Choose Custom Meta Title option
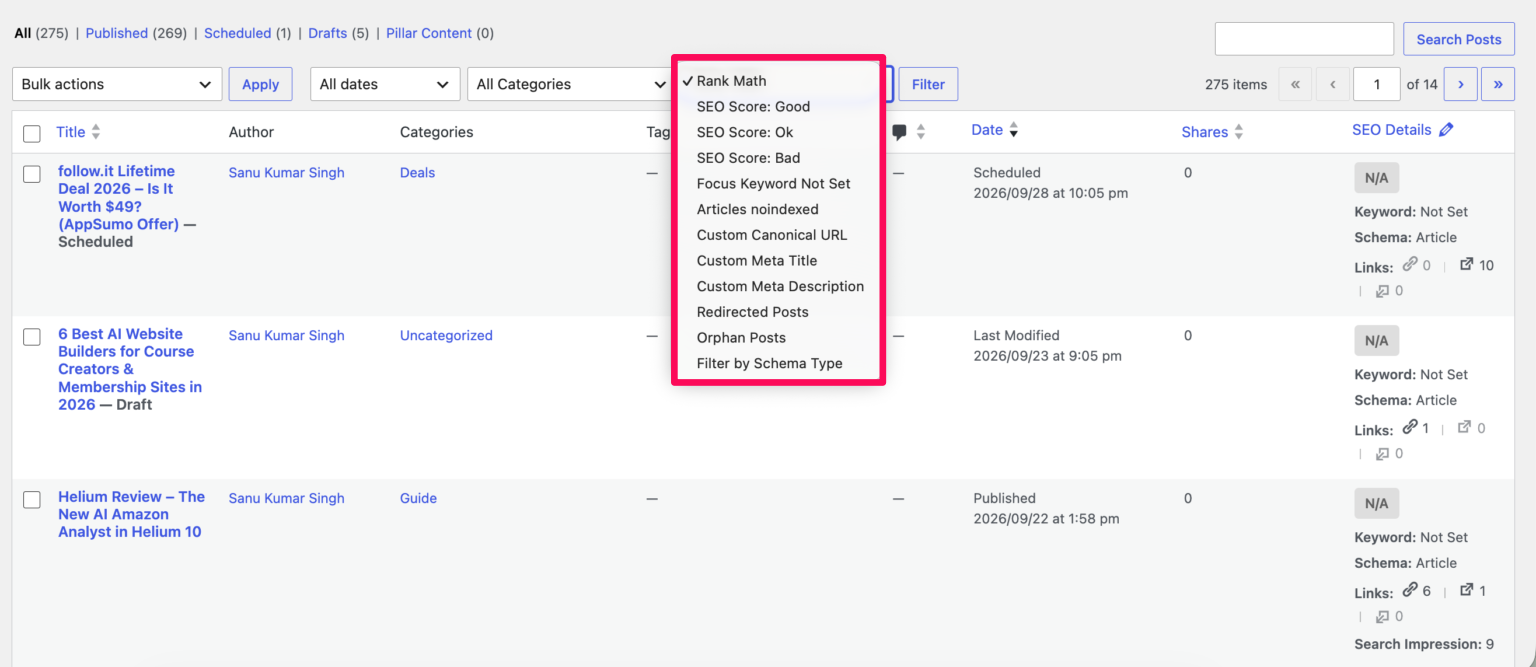The width and height of the screenshot is (1536, 667). [x=778, y=261]
